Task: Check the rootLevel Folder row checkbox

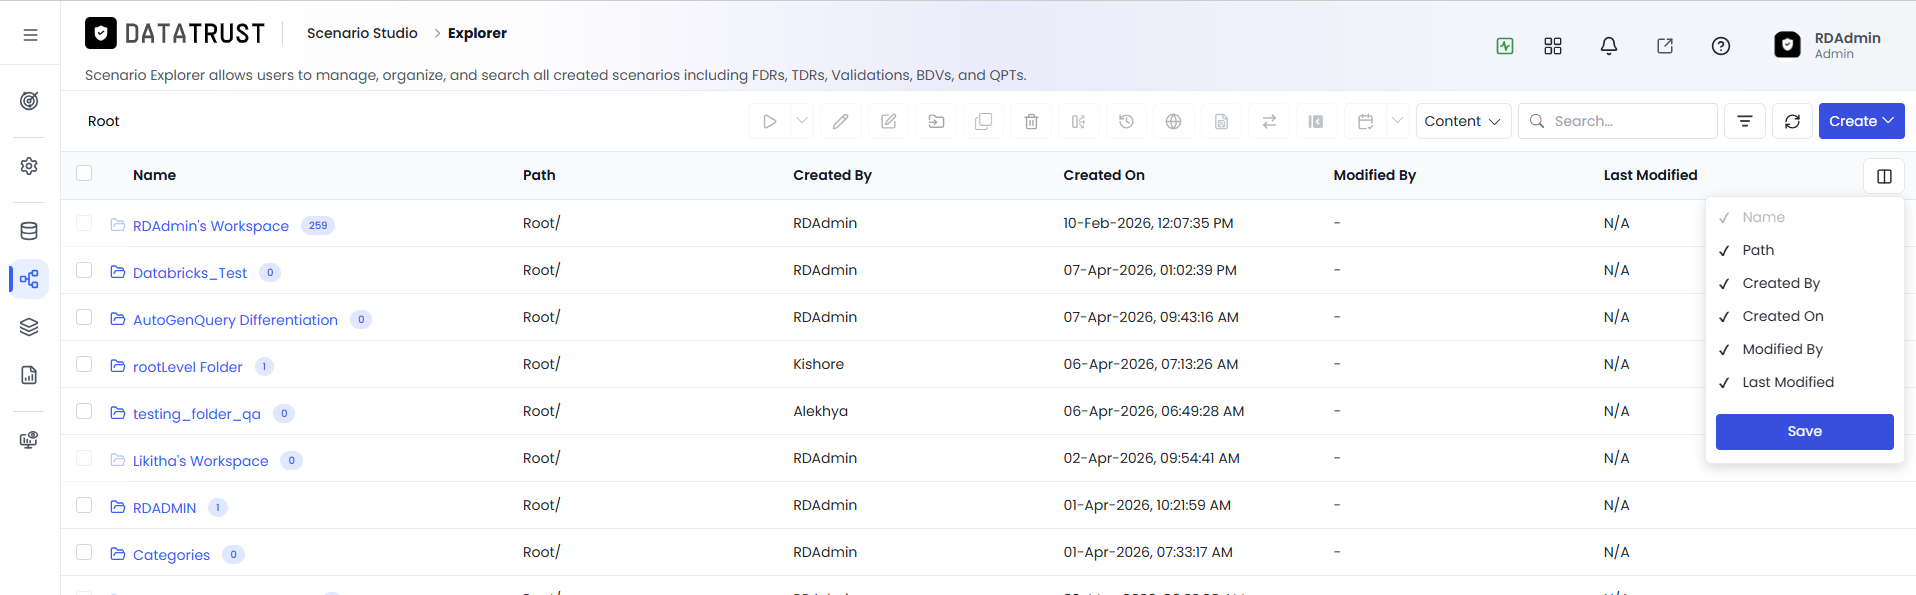Action: (84, 364)
